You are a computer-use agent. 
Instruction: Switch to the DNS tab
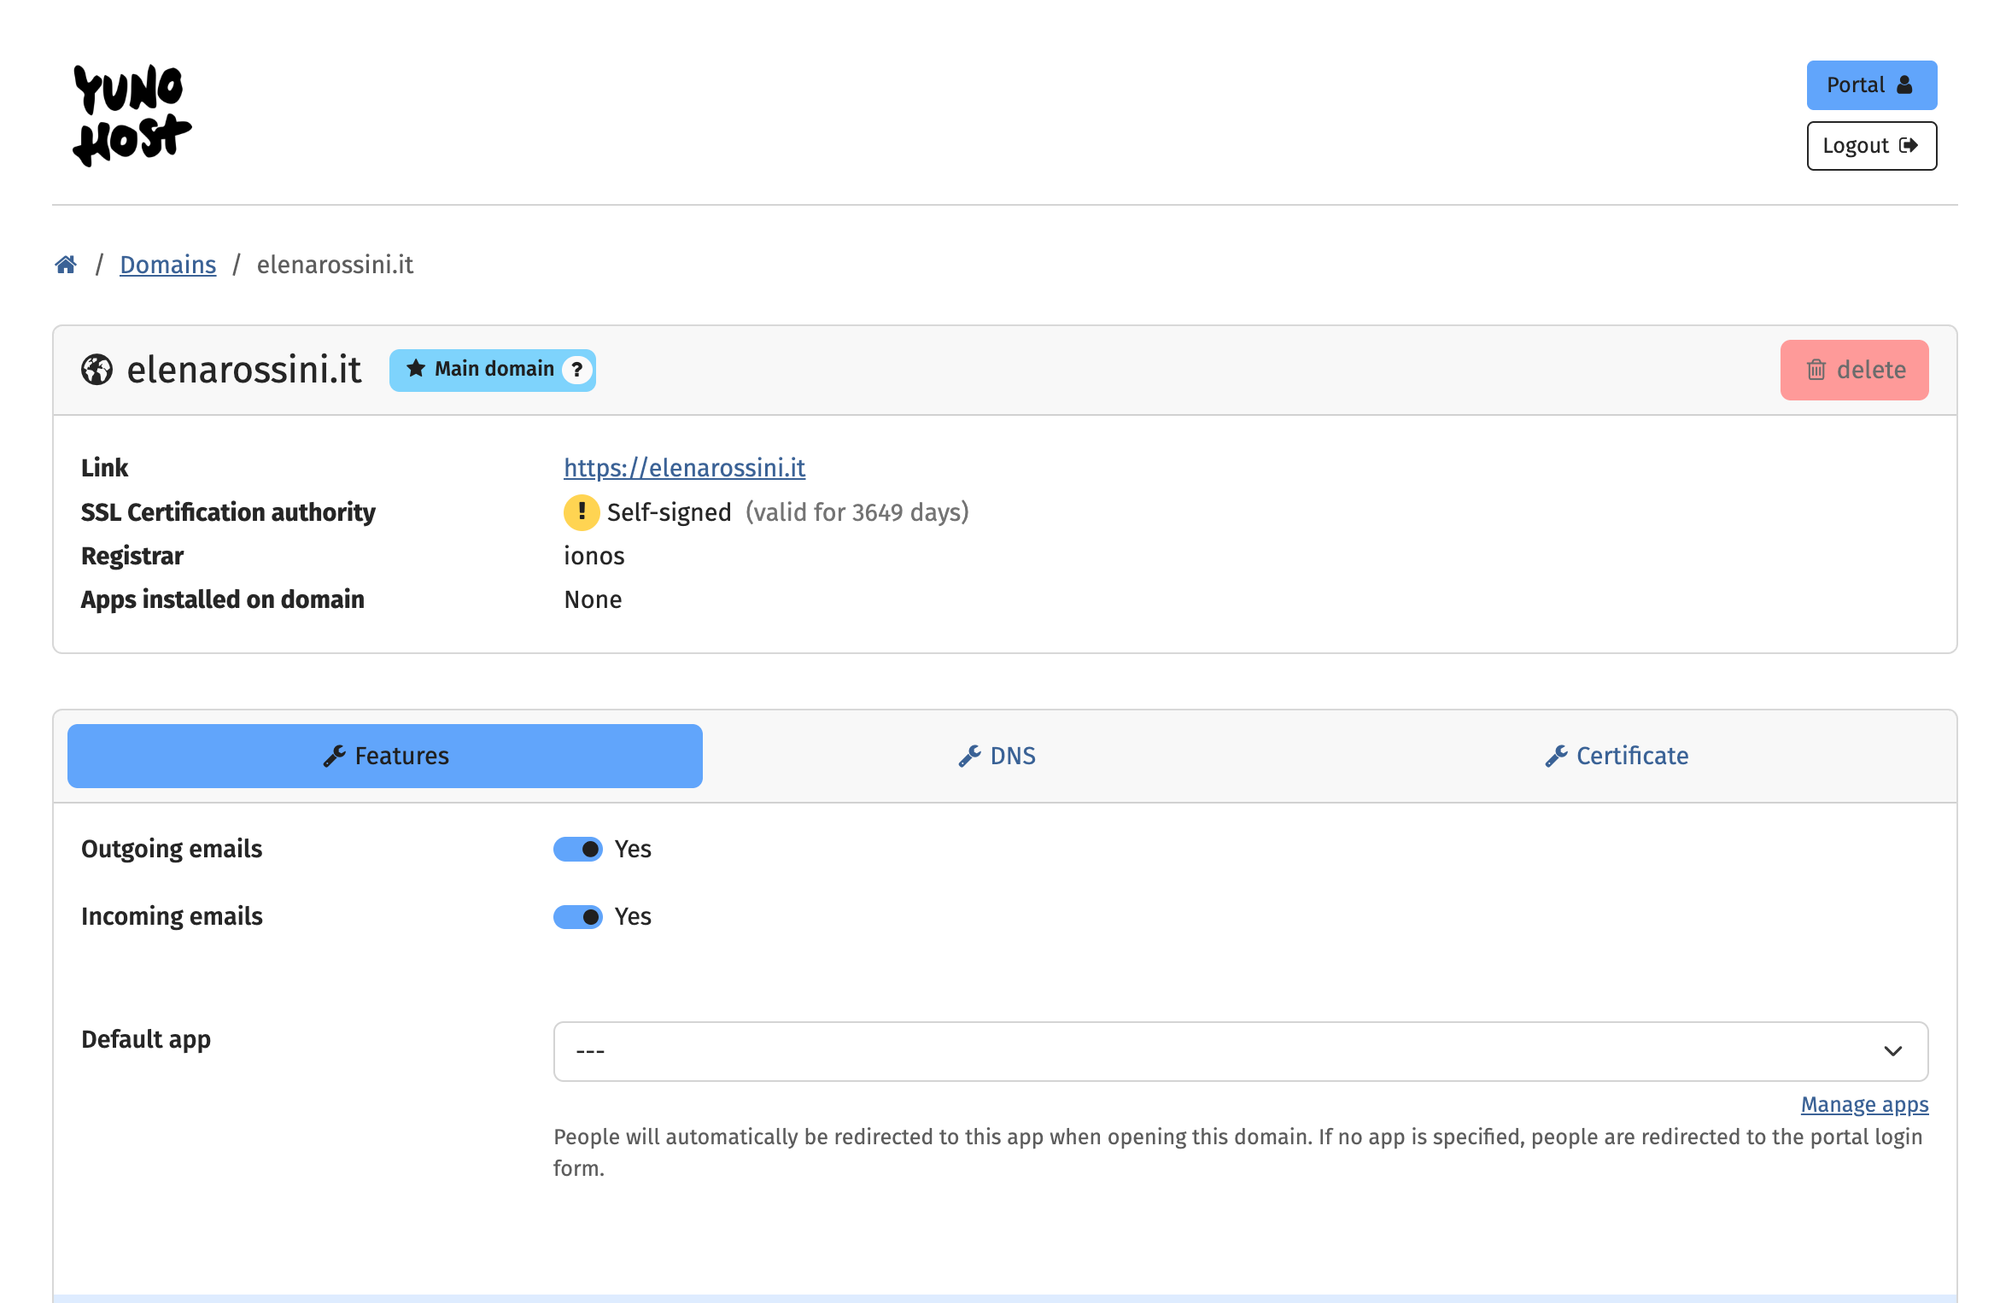[x=997, y=756]
